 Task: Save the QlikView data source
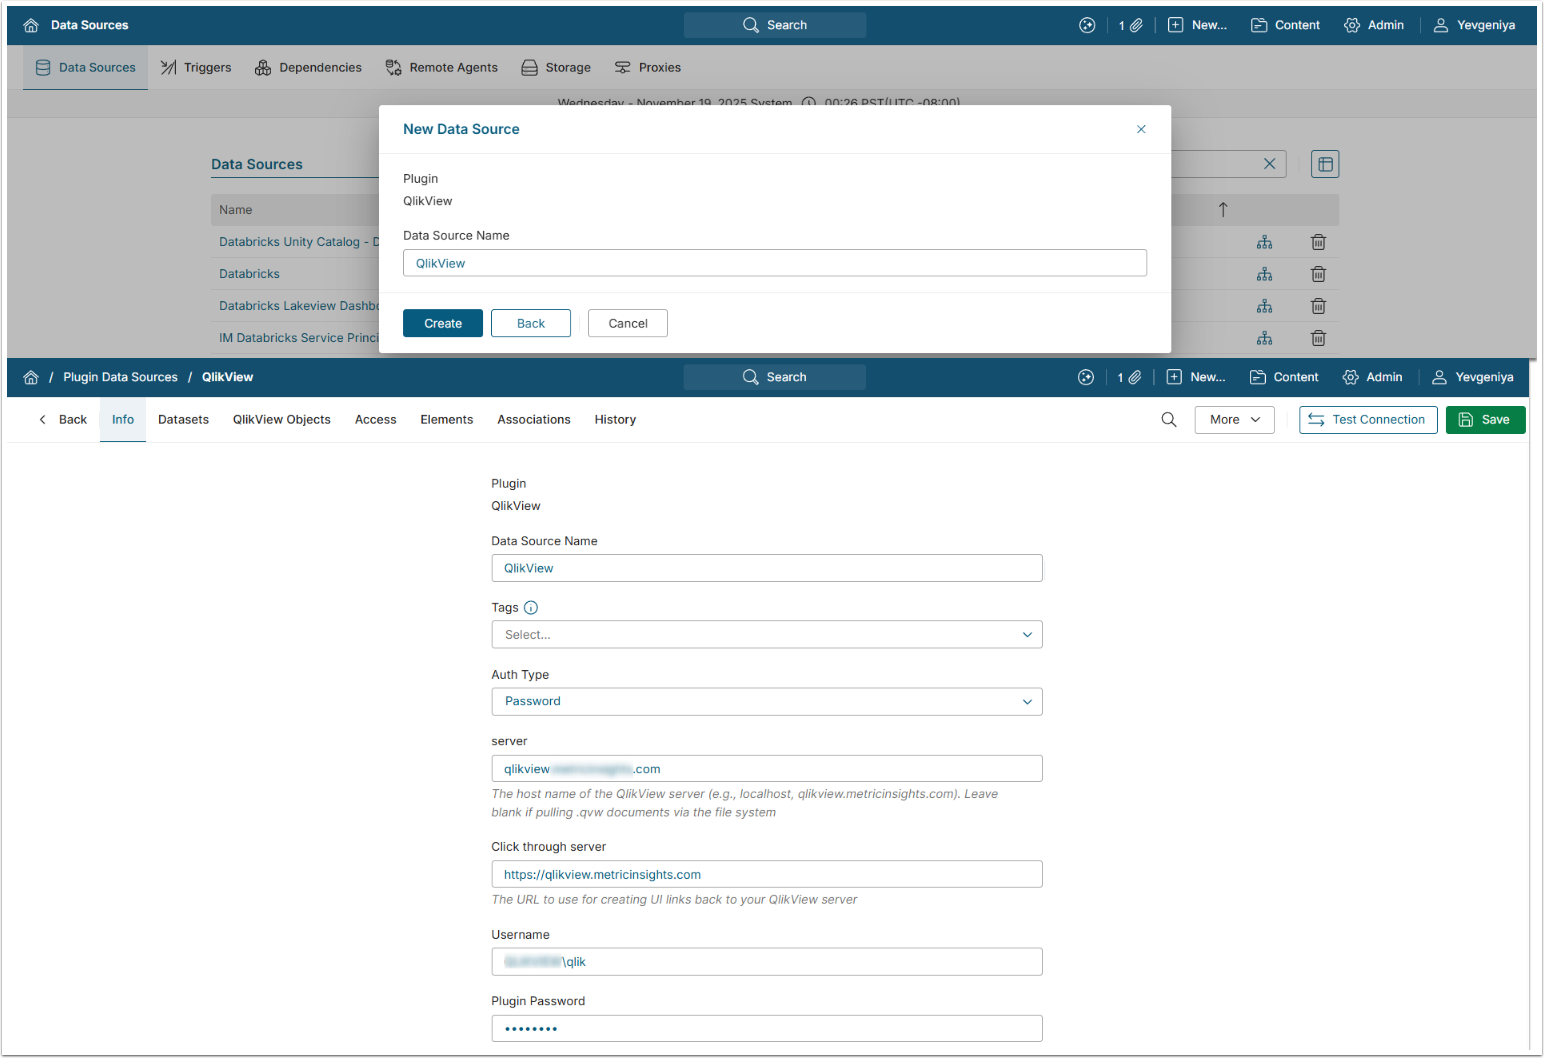(1485, 420)
